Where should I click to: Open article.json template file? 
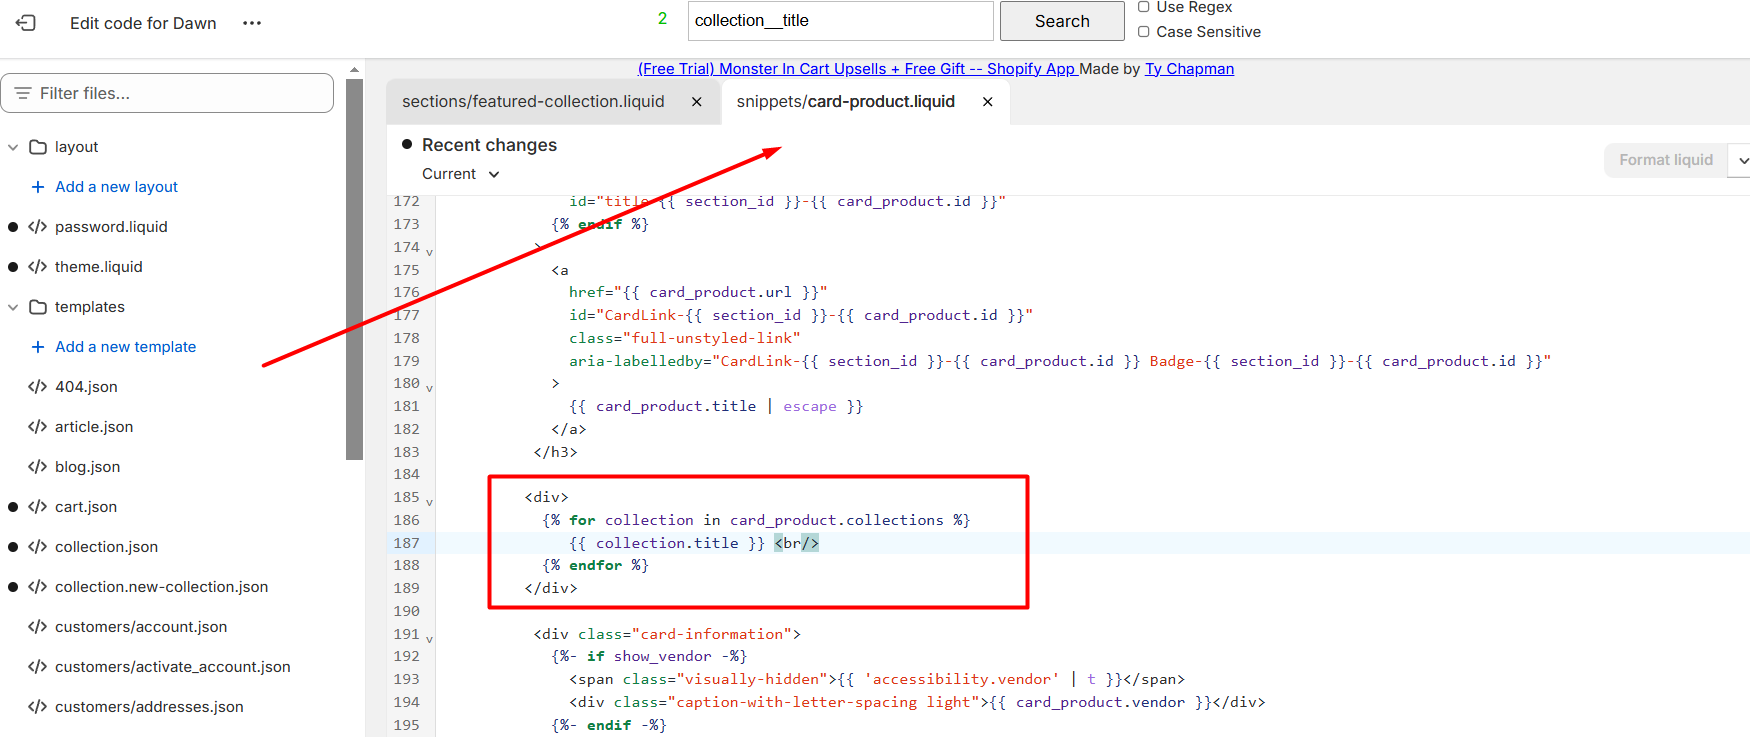94,427
